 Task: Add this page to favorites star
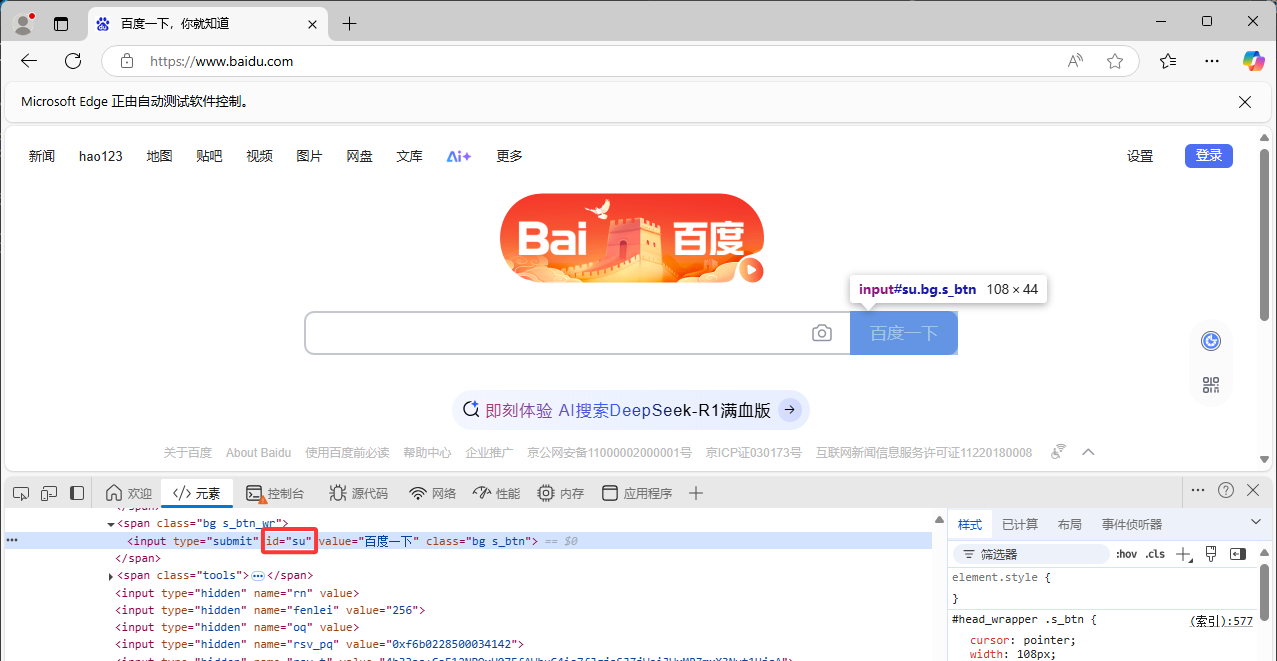tap(1115, 61)
